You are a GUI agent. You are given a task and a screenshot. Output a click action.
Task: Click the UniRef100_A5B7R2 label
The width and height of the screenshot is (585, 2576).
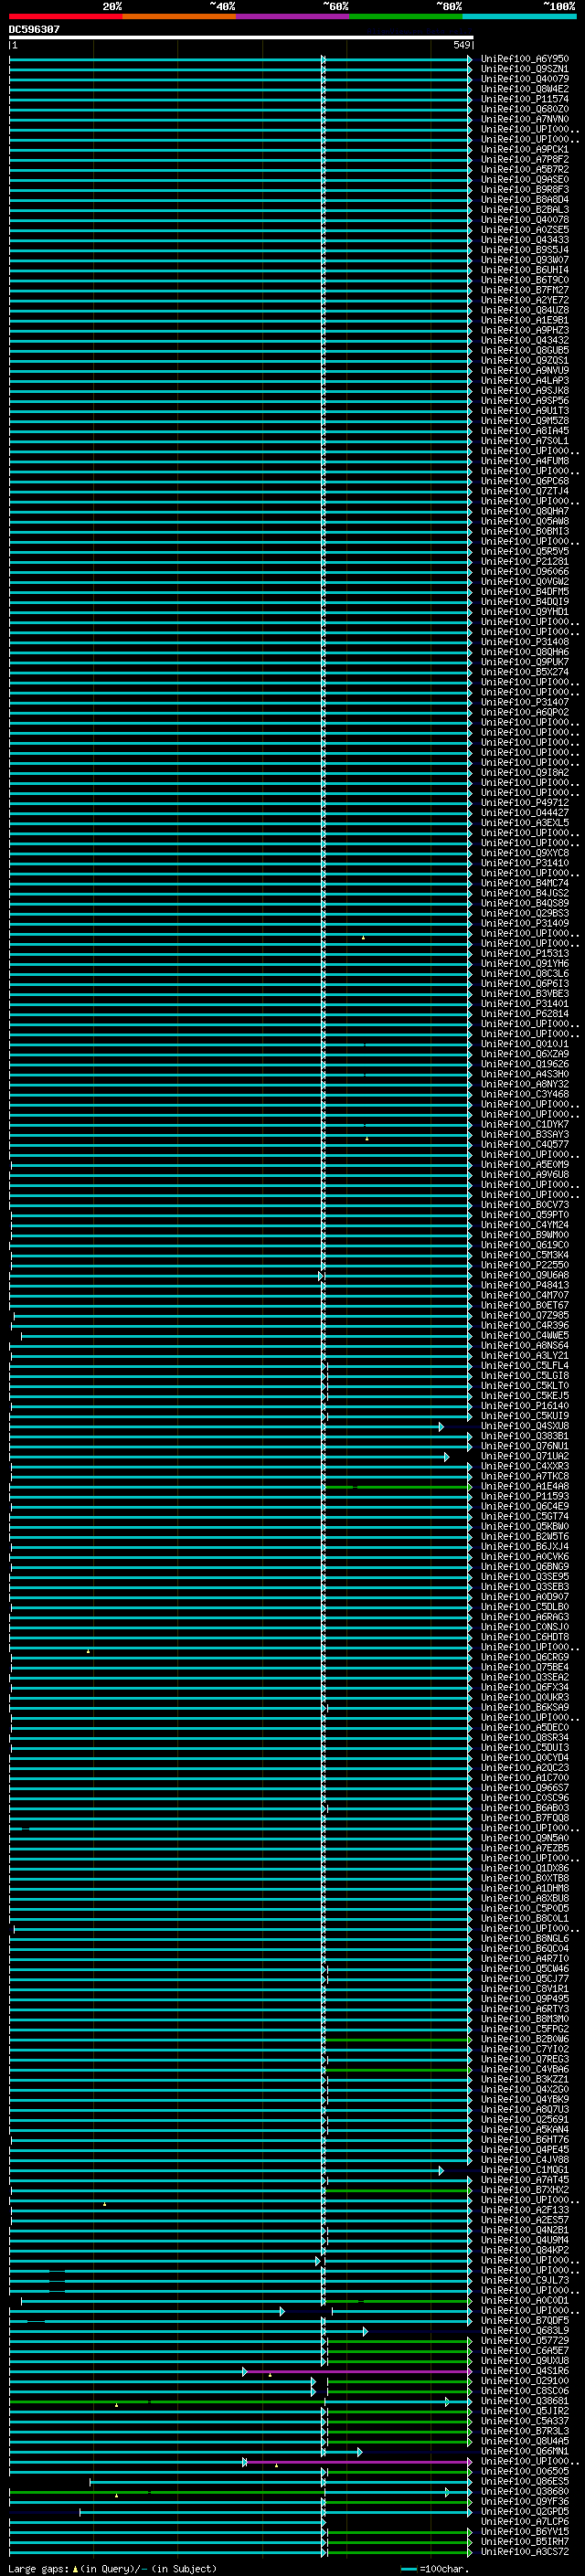click(x=525, y=170)
